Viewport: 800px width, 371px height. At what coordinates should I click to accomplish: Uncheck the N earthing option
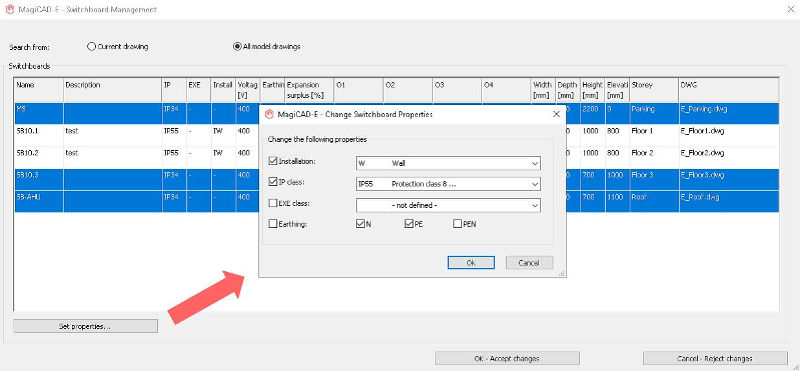(361, 224)
